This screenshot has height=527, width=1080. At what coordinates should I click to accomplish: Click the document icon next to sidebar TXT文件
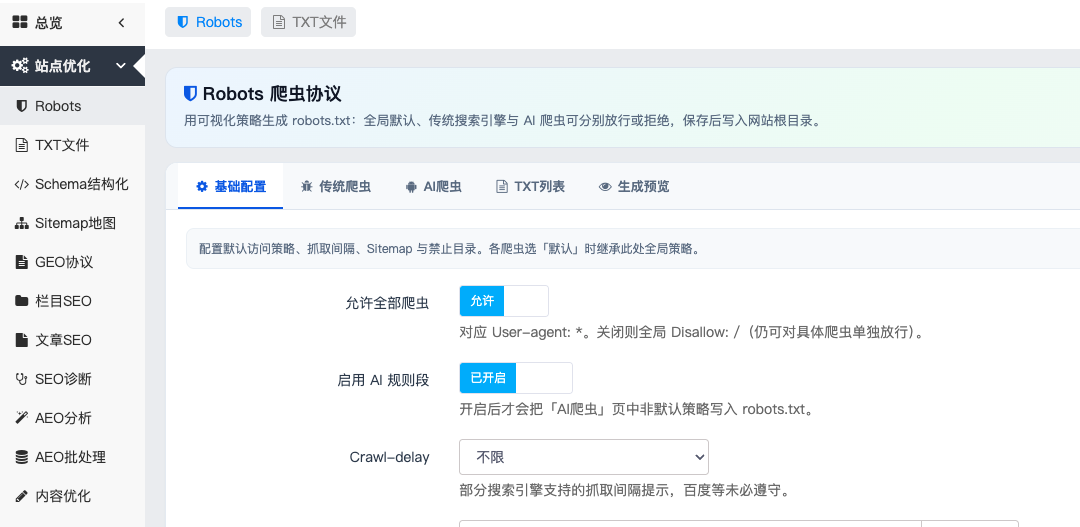coord(21,145)
